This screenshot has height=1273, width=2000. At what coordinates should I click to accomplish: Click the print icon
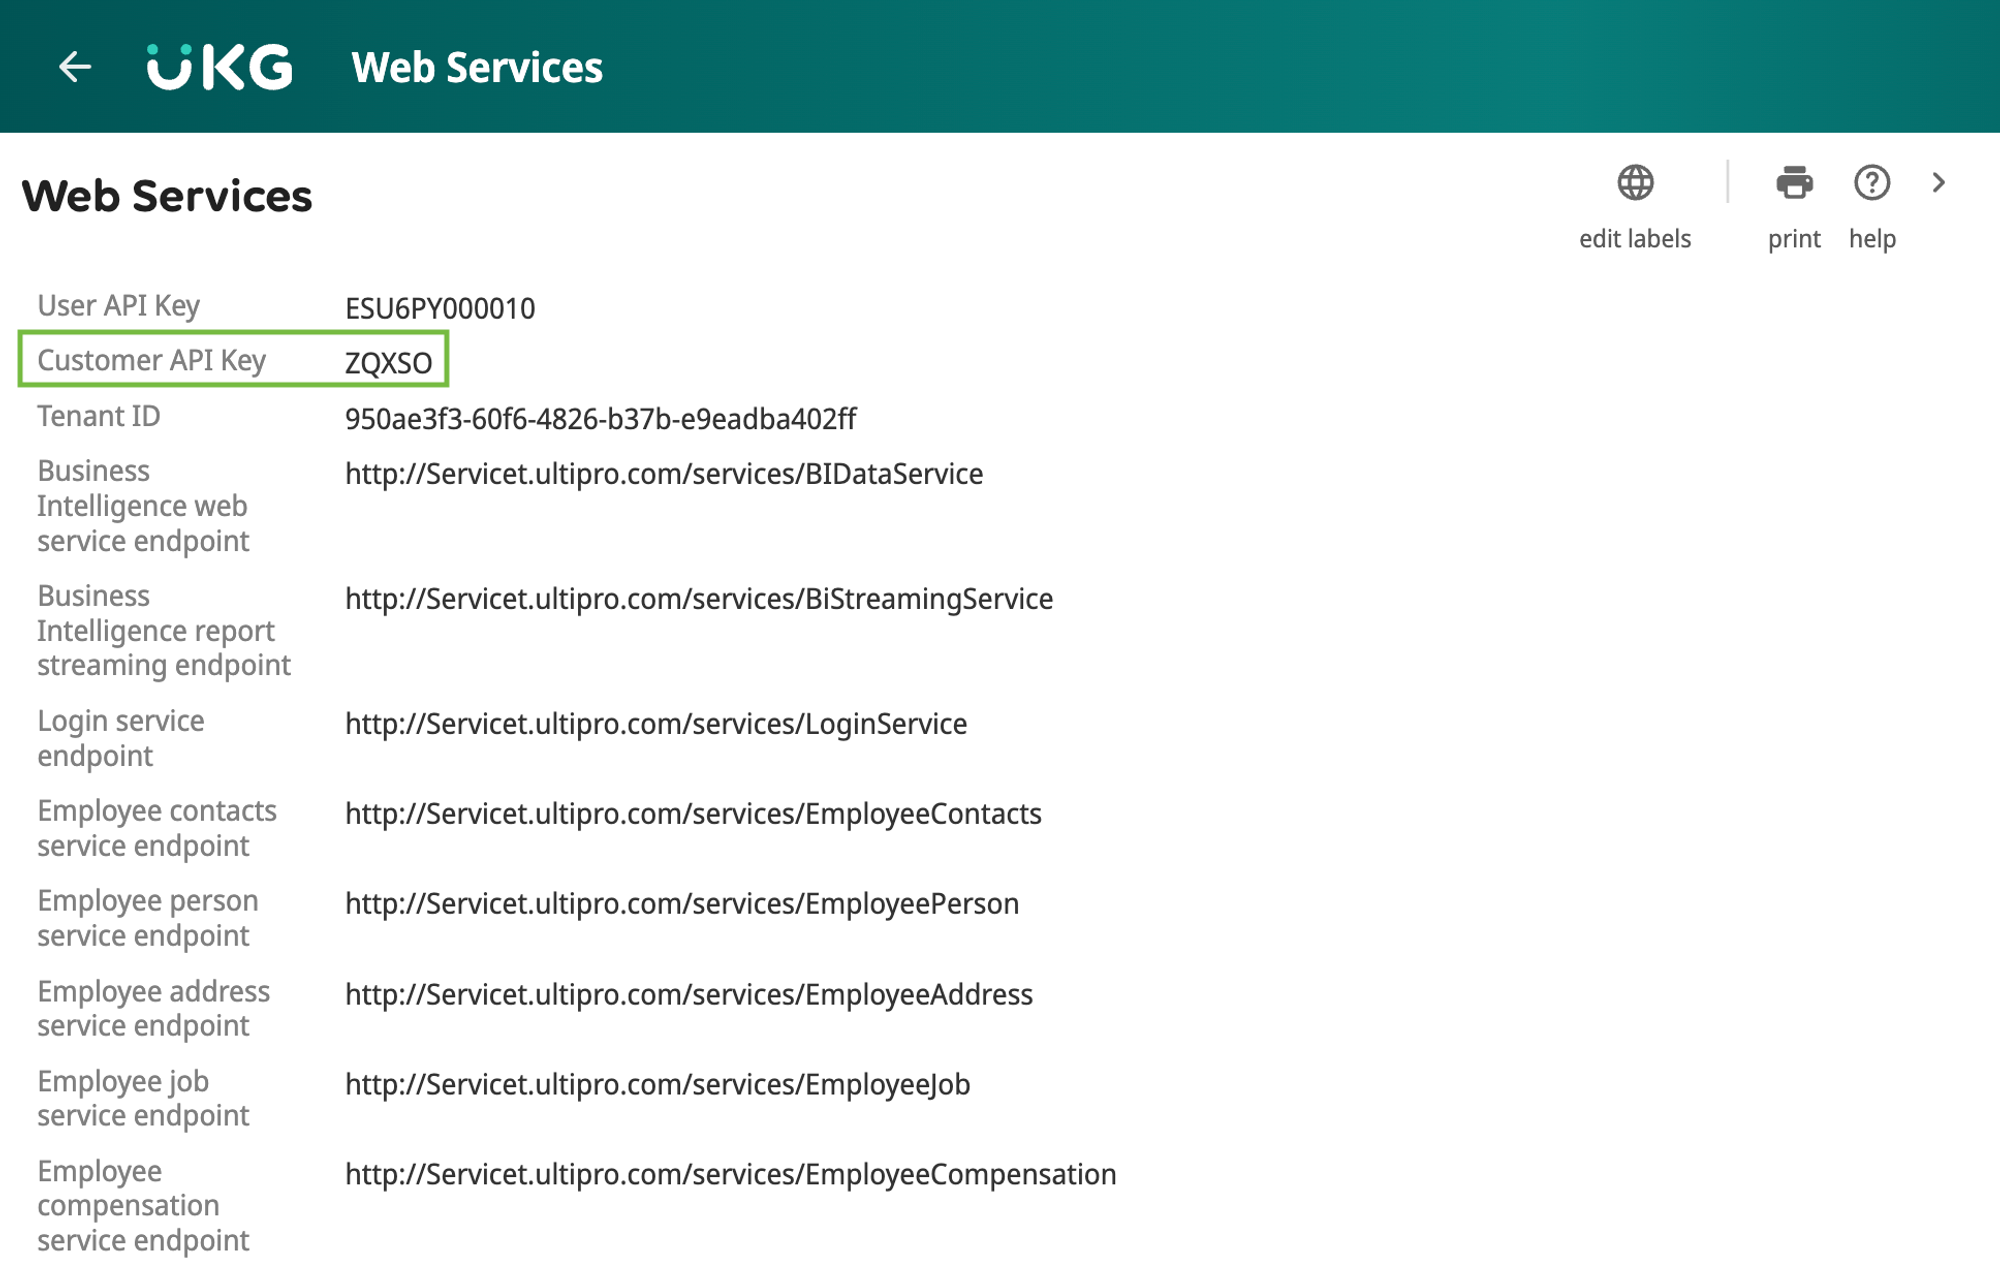tap(1794, 184)
